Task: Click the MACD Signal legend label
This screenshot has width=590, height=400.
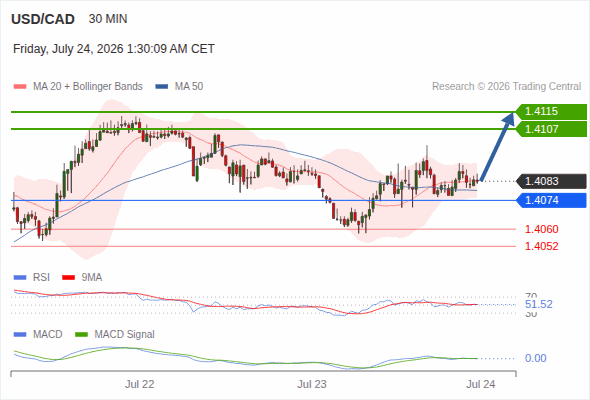Action: click(x=125, y=335)
